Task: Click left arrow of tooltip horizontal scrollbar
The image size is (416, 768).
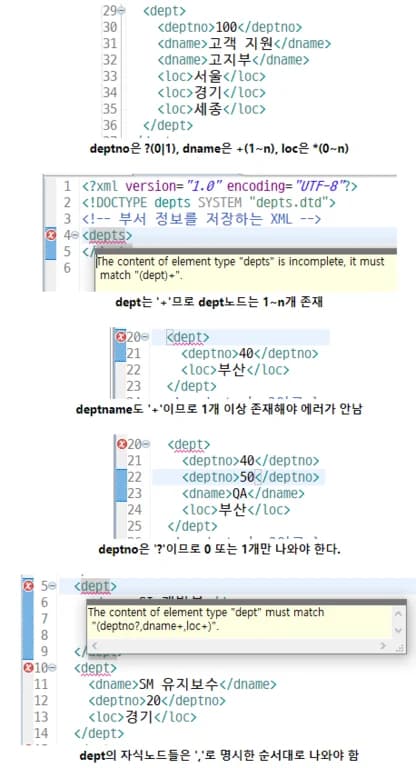Action: pyautogui.click(x=96, y=646)
